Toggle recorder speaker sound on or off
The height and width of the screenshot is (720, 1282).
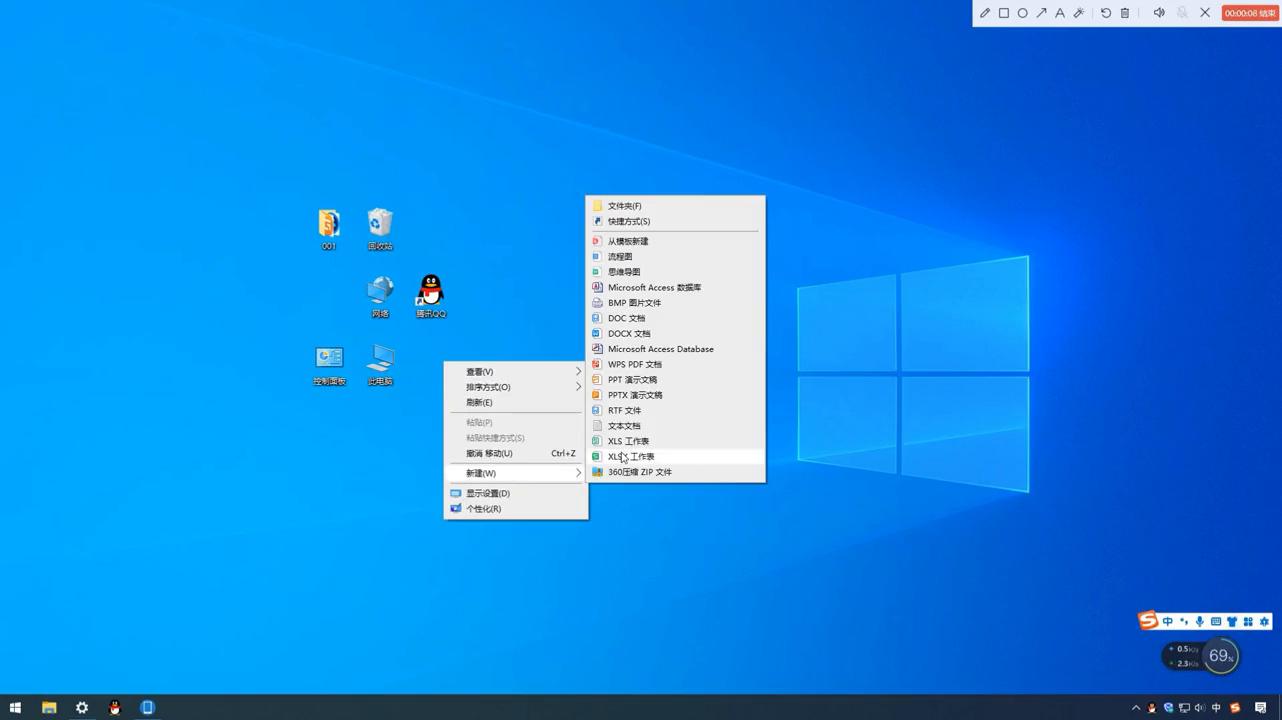(1159, 13)
